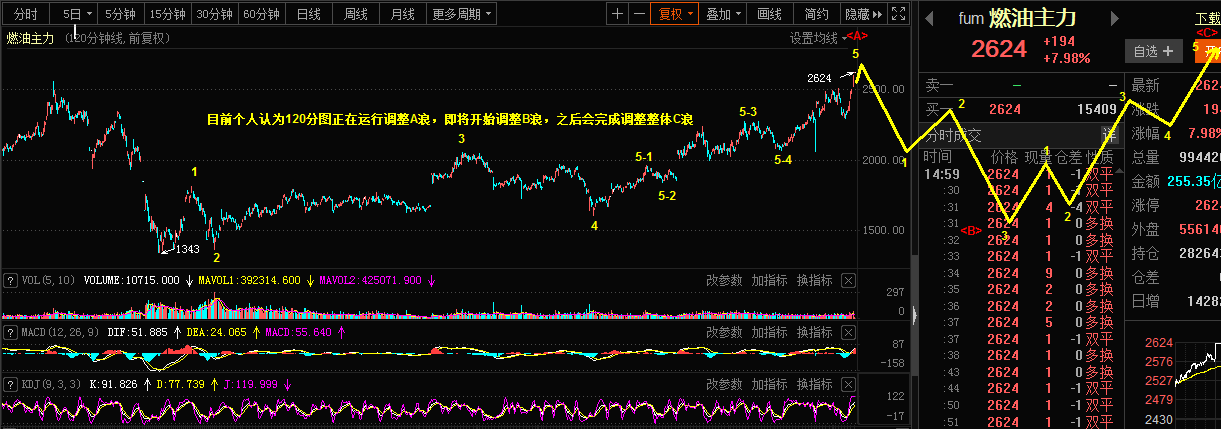Switch to 周线 weekly chart
Screen dimensions: 1221x429
click(x=356, y=14)
